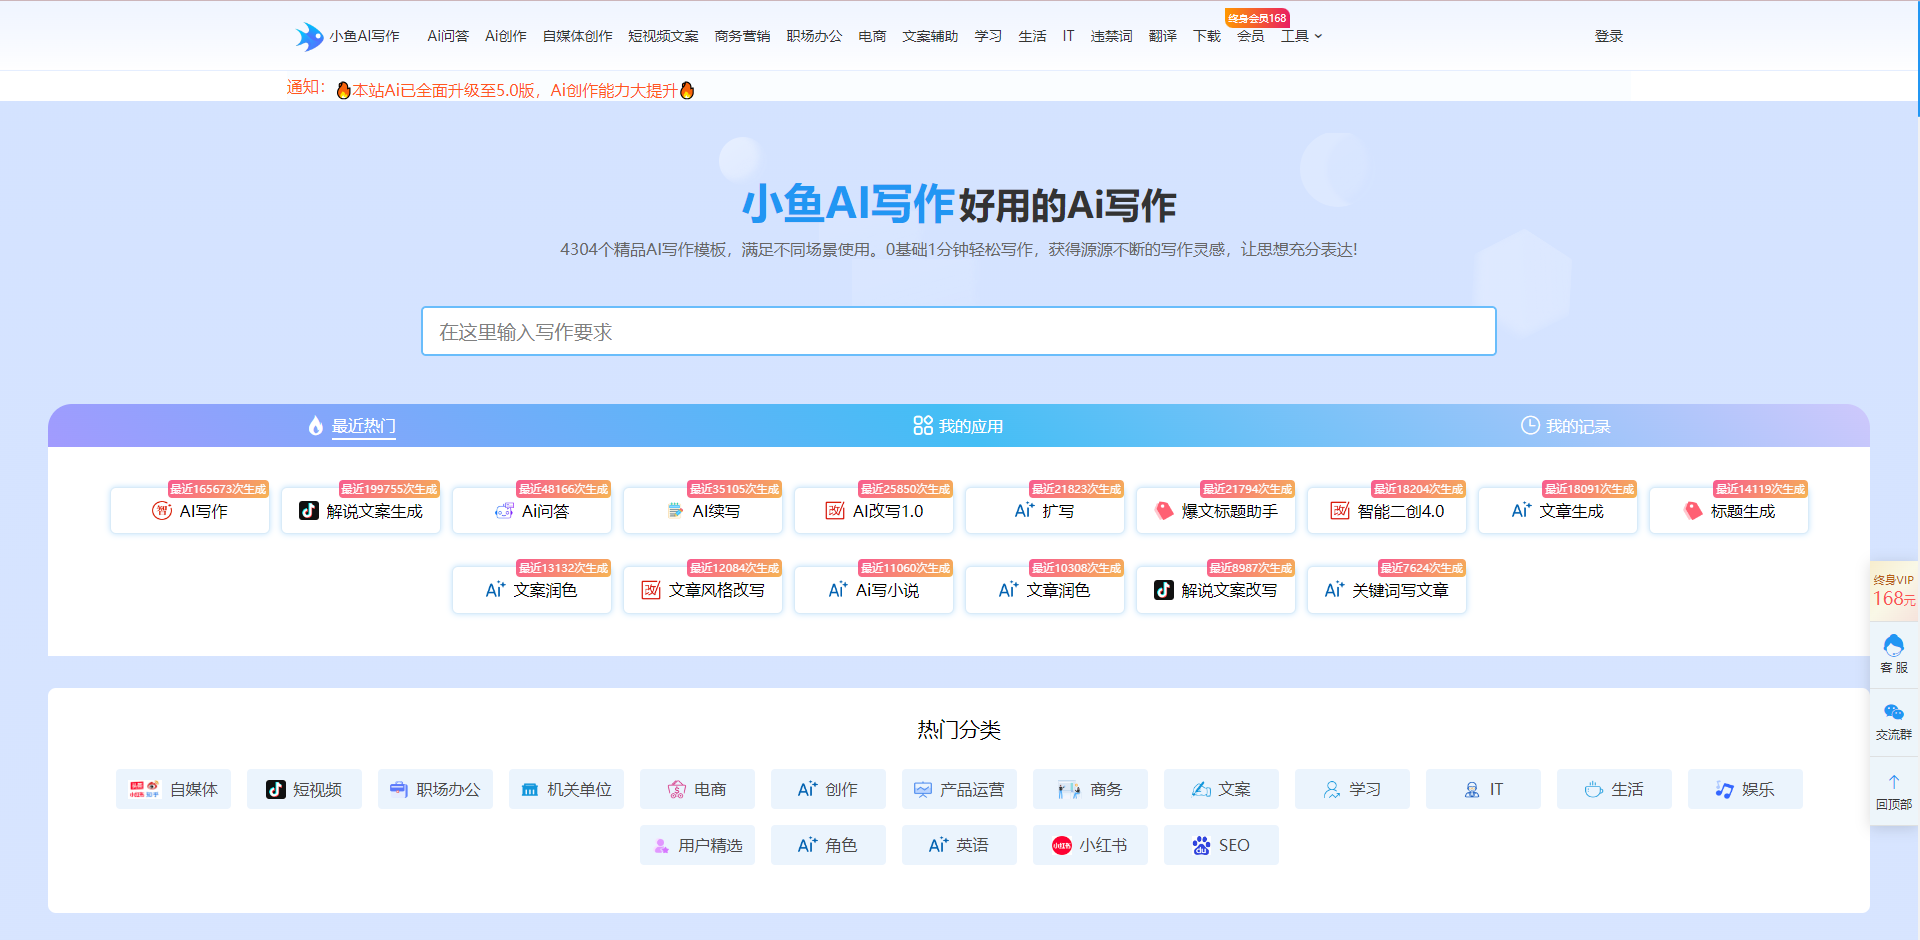The image size is (1920, 940).
Task: Open the 解说文案生成 TikTok icon tile
Action: click(309, 511)
